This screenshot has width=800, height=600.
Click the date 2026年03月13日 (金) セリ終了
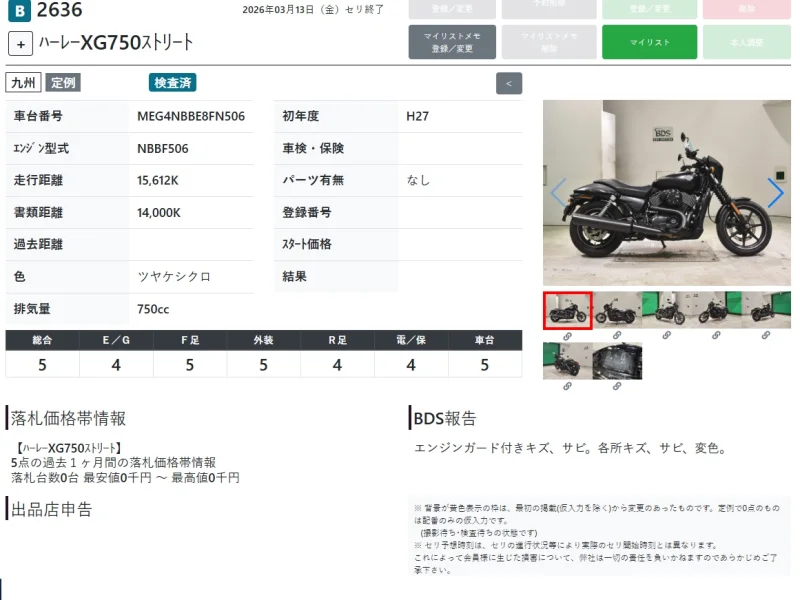[313, 10]
